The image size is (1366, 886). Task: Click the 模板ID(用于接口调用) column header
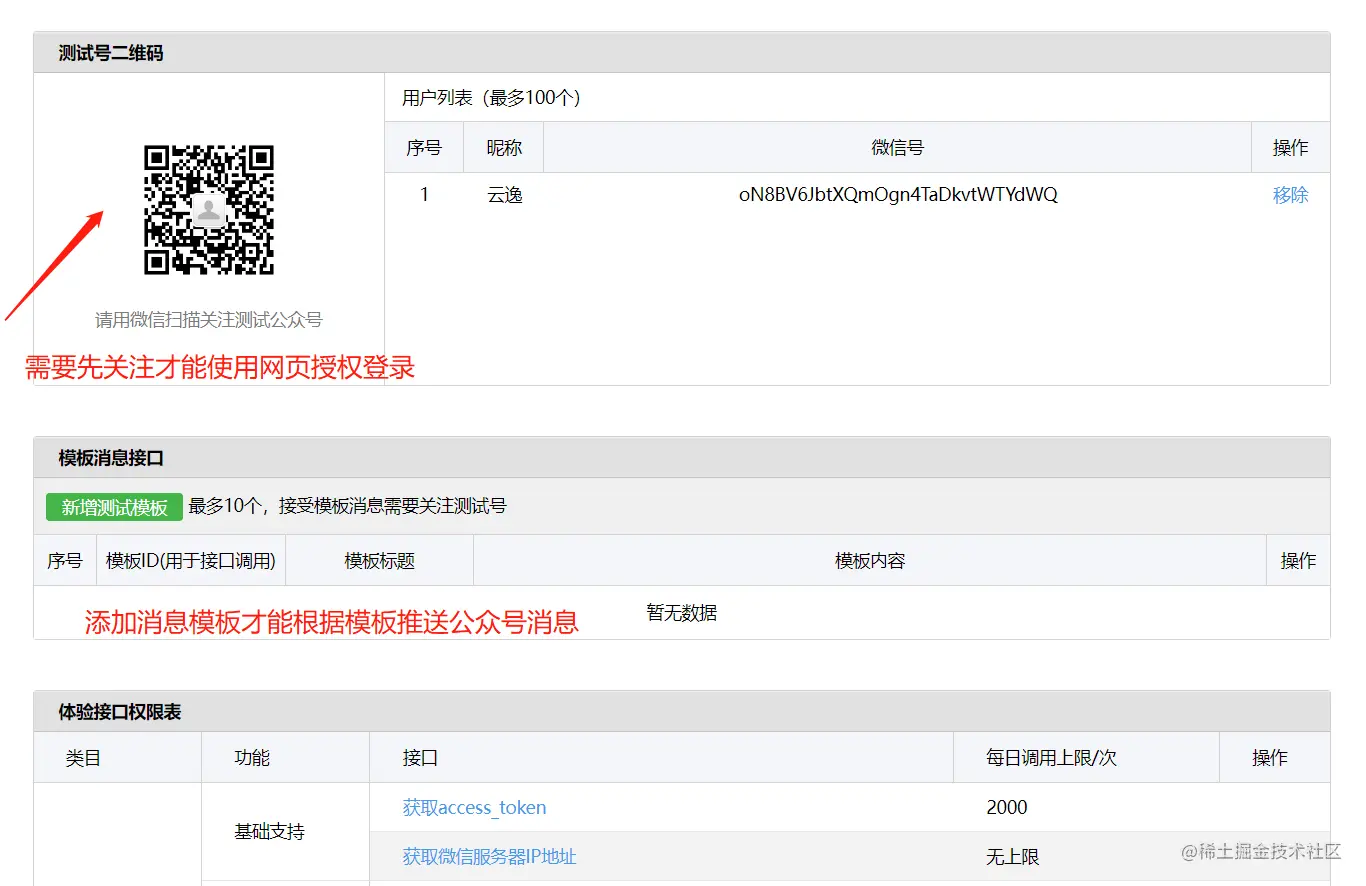coord(190,561)
